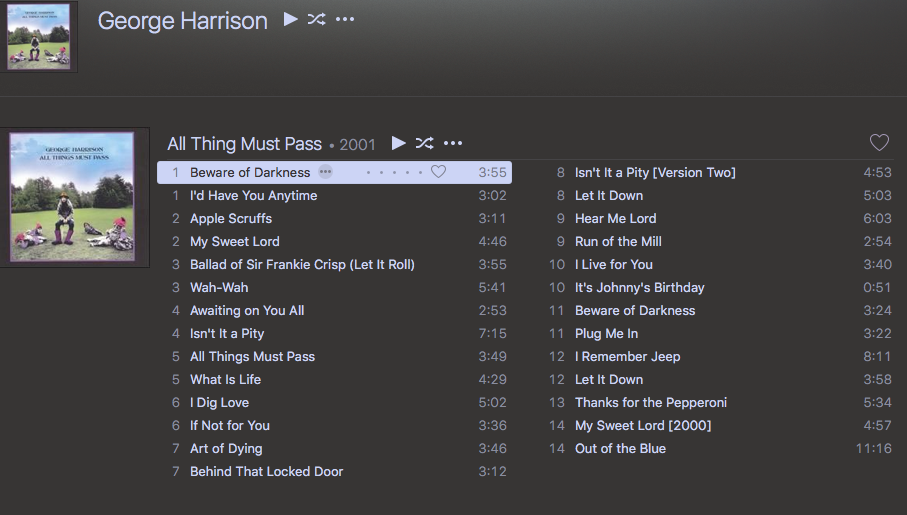Select the track Hear Me Lord
Image resolution: width=907 pixels, height=515 pixels.
[719, 219]
